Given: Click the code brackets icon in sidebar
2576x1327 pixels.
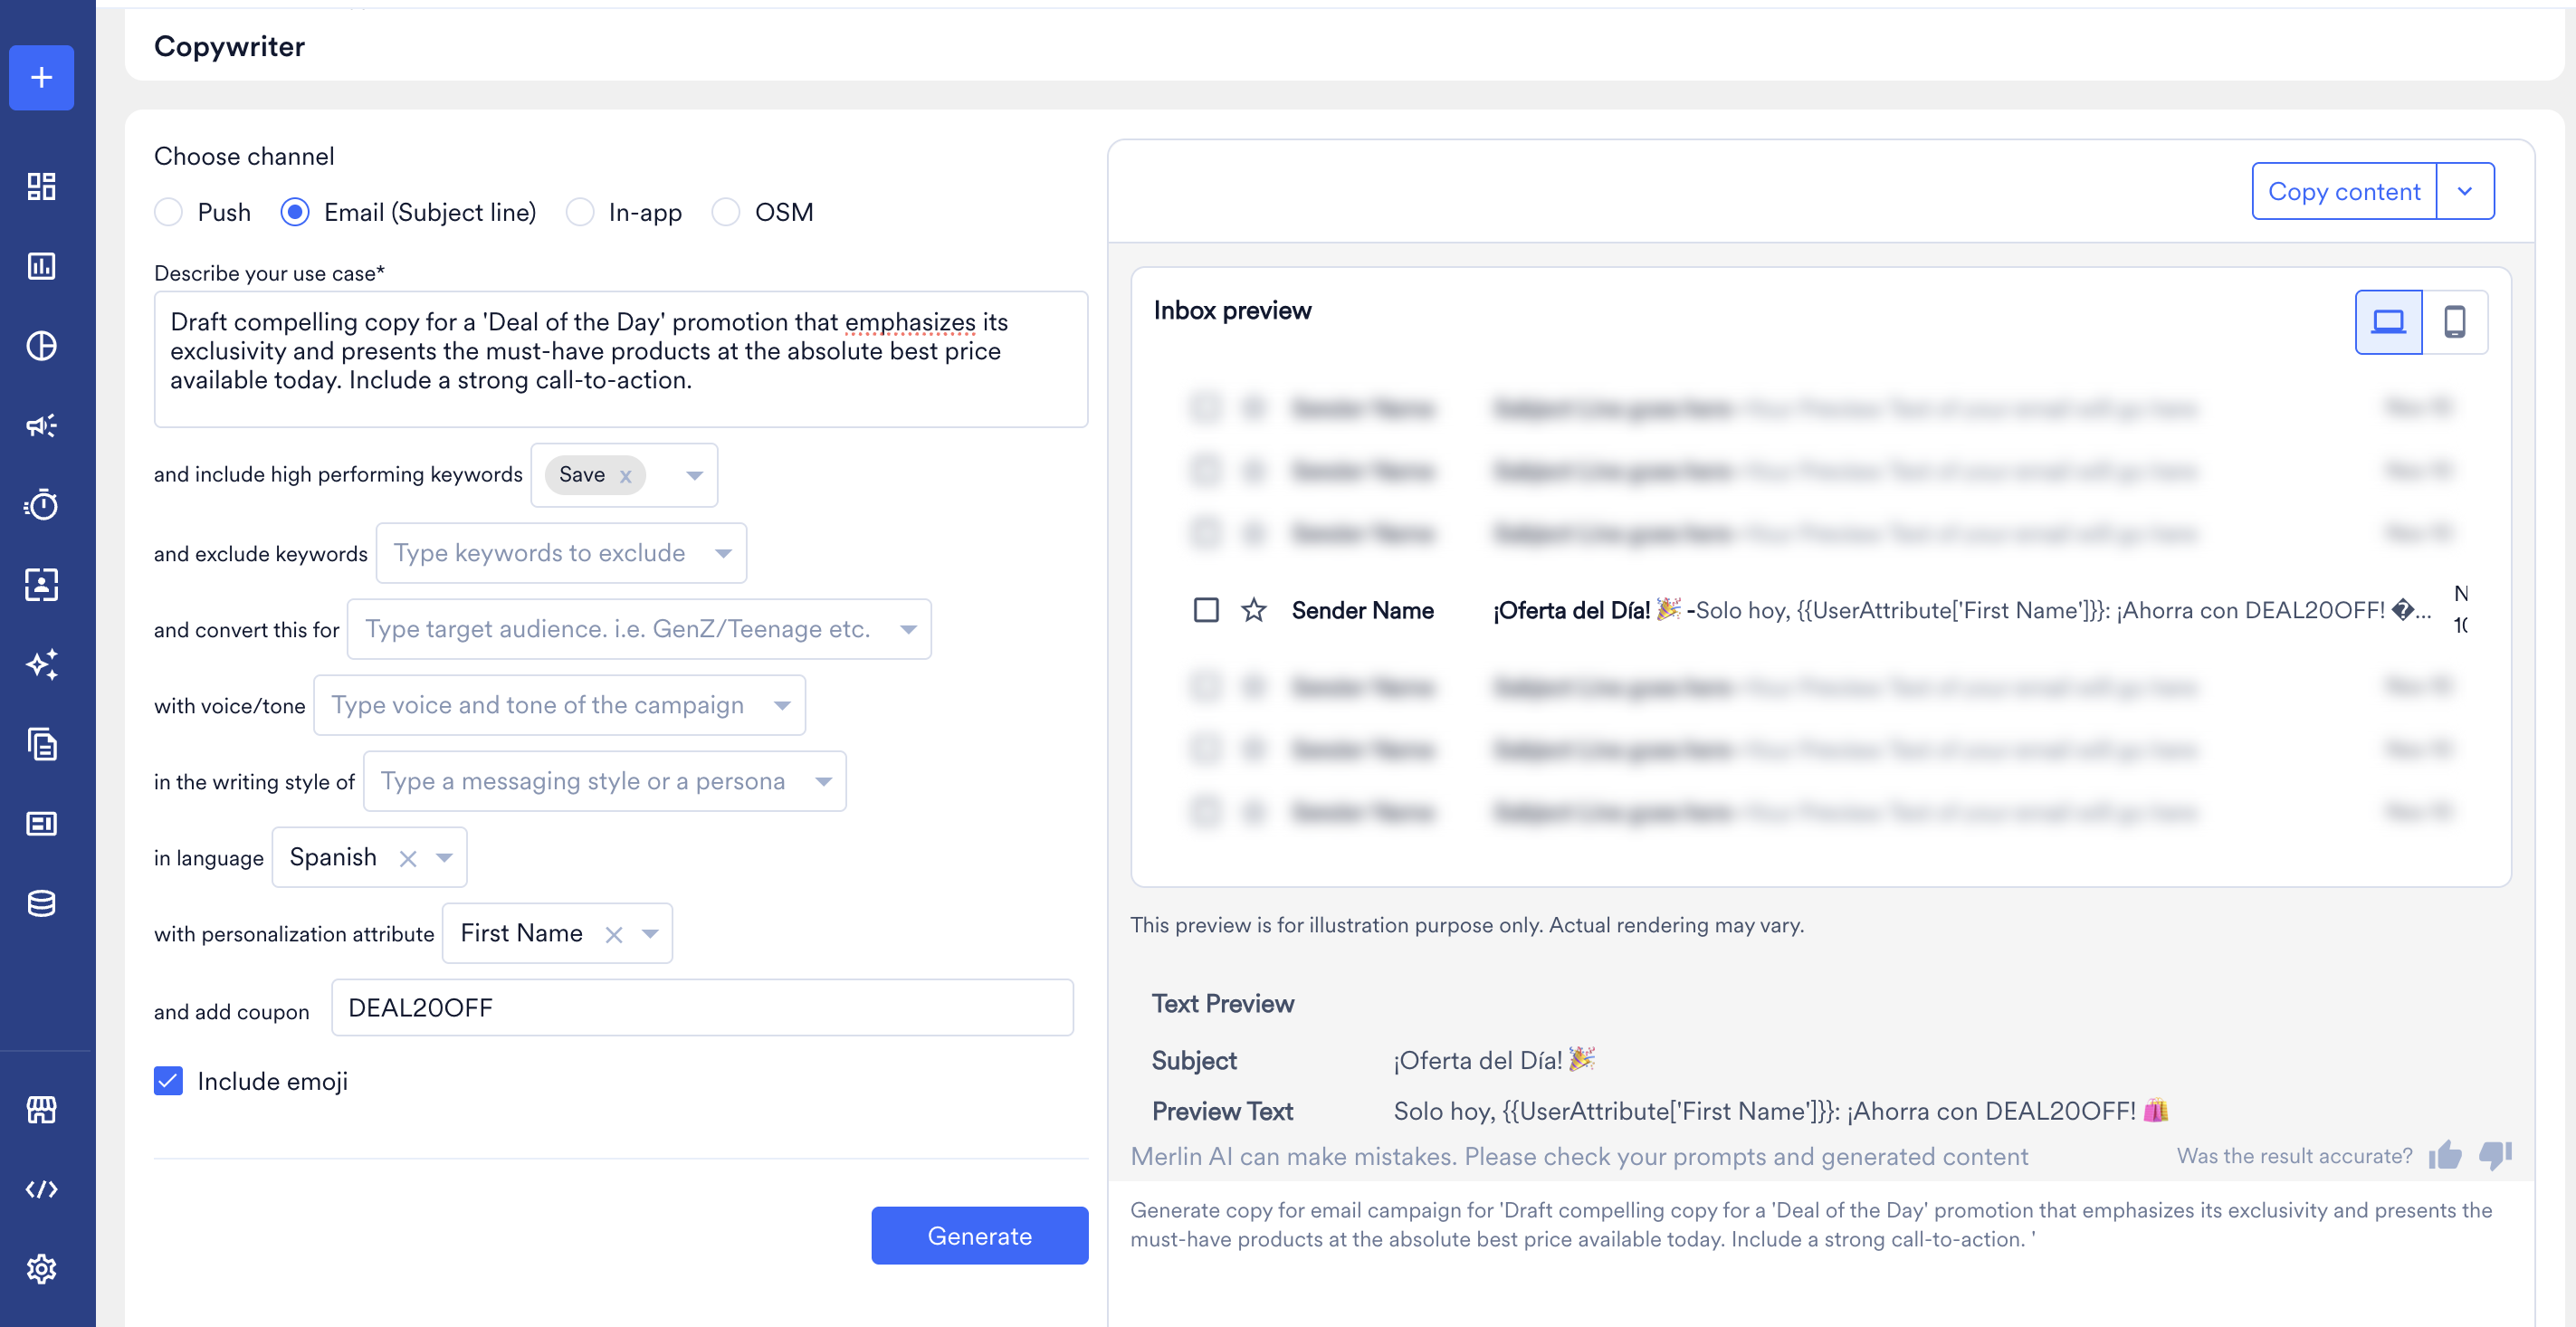Looking at the screenshot, I should (x=41, y=1189).
